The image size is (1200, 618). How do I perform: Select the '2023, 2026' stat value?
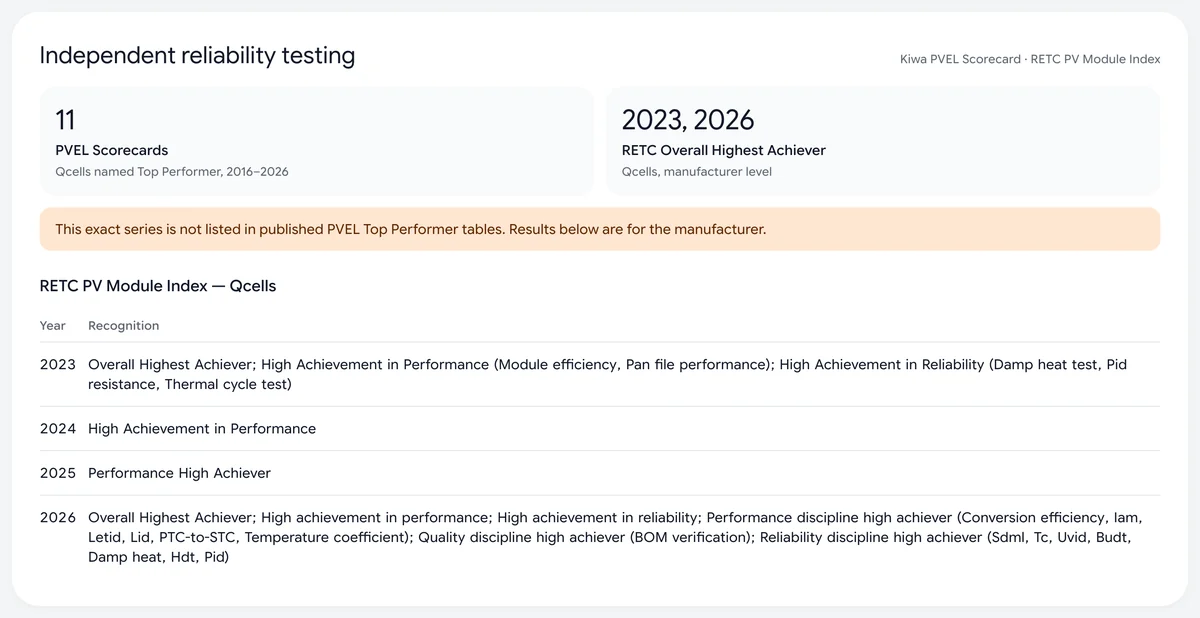pos(688,120)
